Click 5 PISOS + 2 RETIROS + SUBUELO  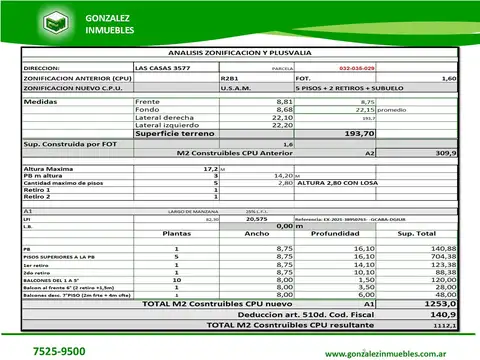point(349,88)
